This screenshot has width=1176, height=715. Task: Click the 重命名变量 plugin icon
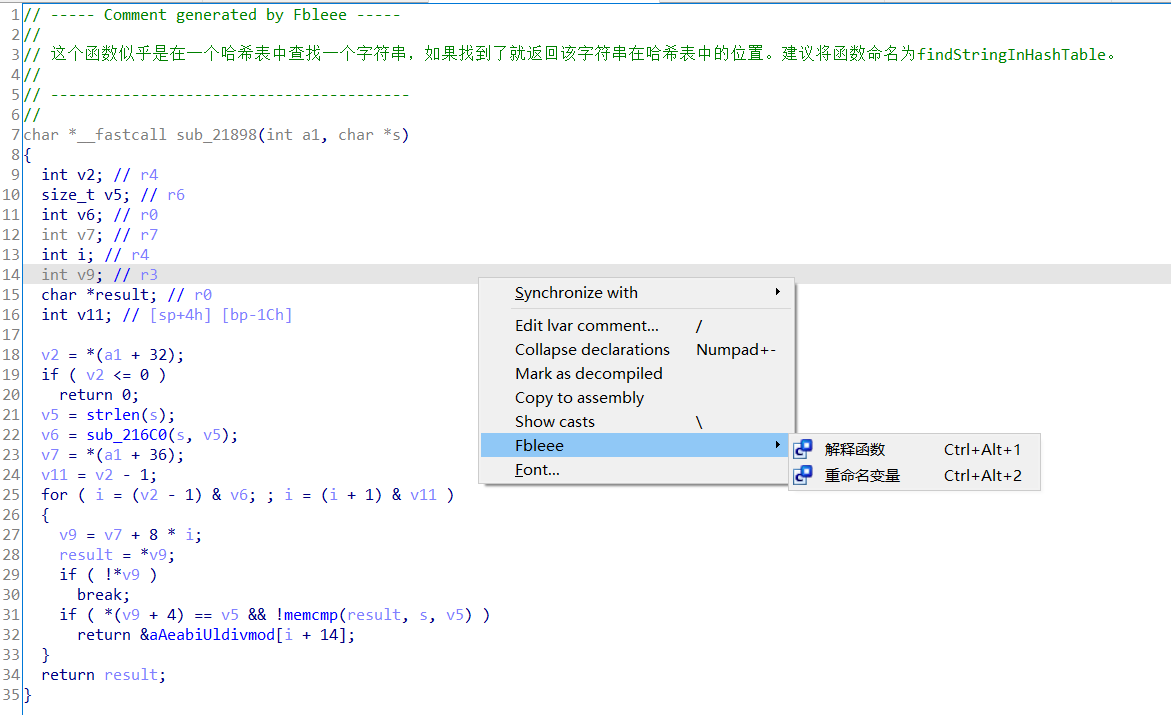click(x=805, y=475)
